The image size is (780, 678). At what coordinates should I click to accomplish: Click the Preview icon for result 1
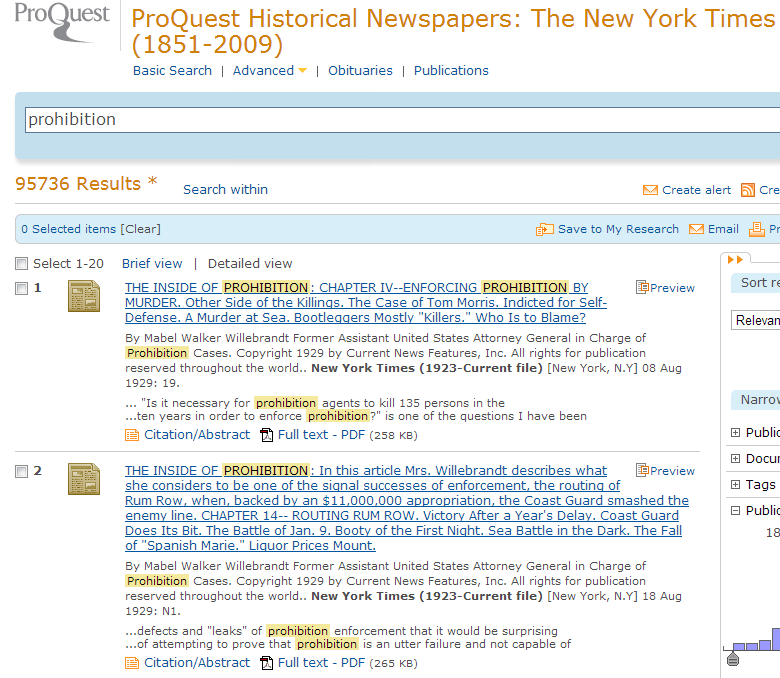click(x=642, y=287)
